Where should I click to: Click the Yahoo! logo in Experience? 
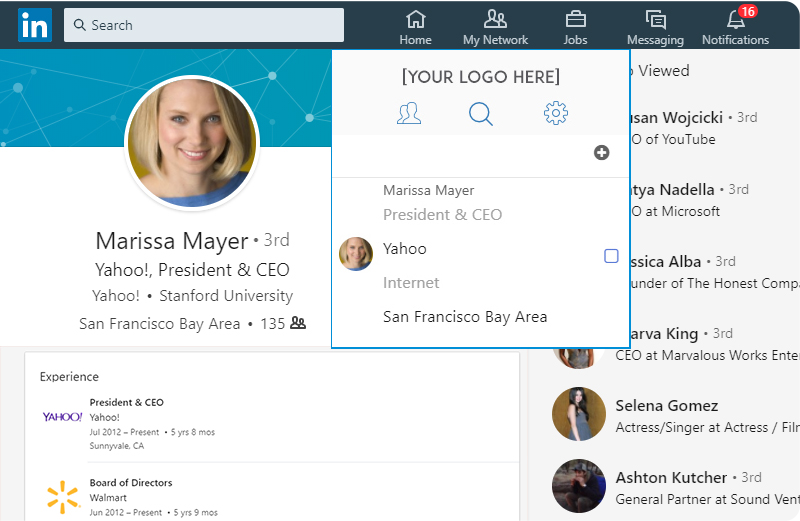(62, 417)
